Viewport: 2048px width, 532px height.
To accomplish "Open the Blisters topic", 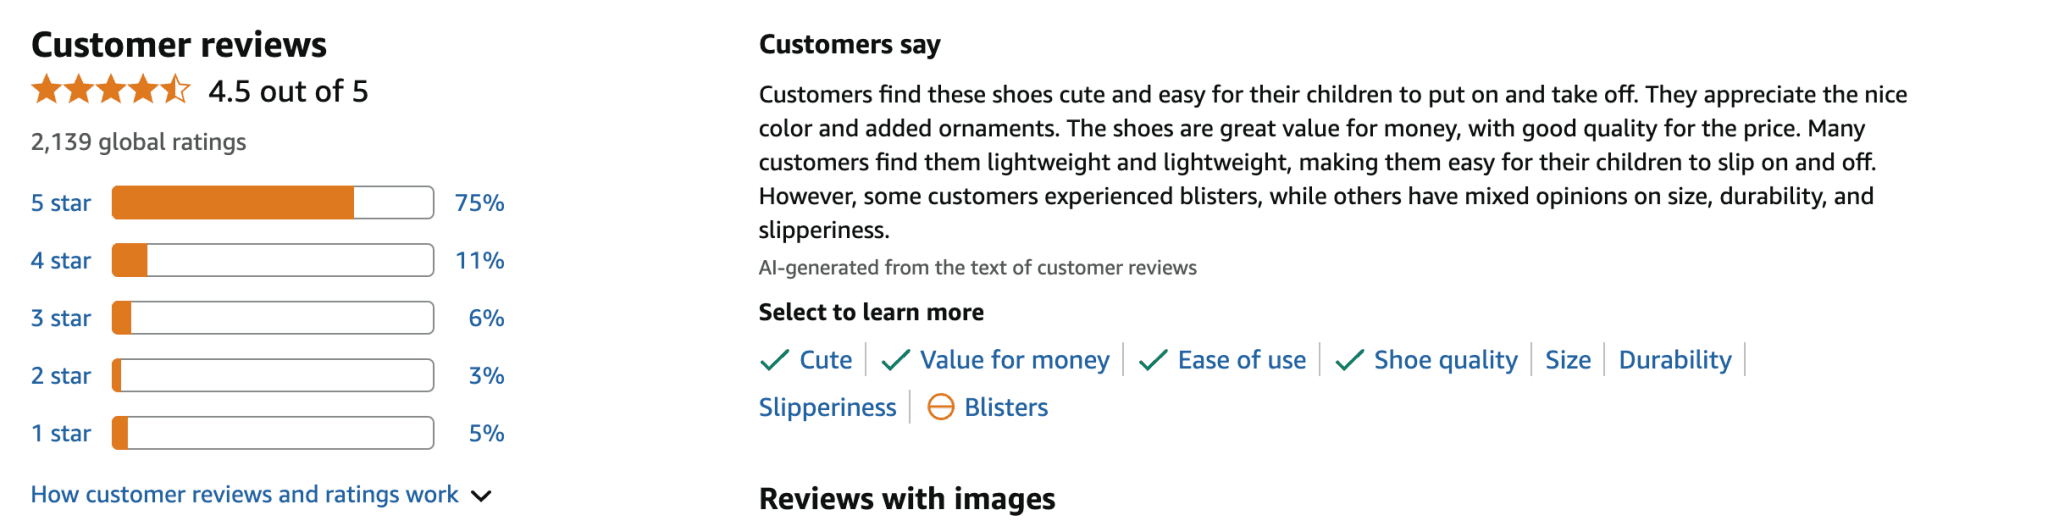I will point(1006,407).
